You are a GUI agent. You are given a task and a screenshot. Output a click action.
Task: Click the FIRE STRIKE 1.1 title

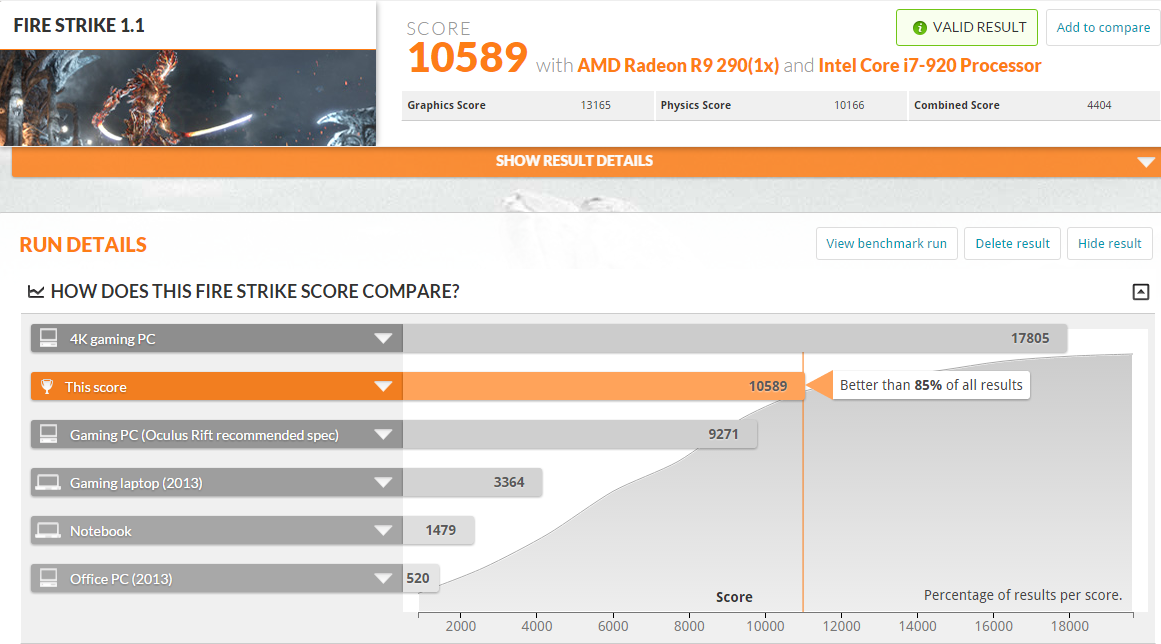coord(79,25)
